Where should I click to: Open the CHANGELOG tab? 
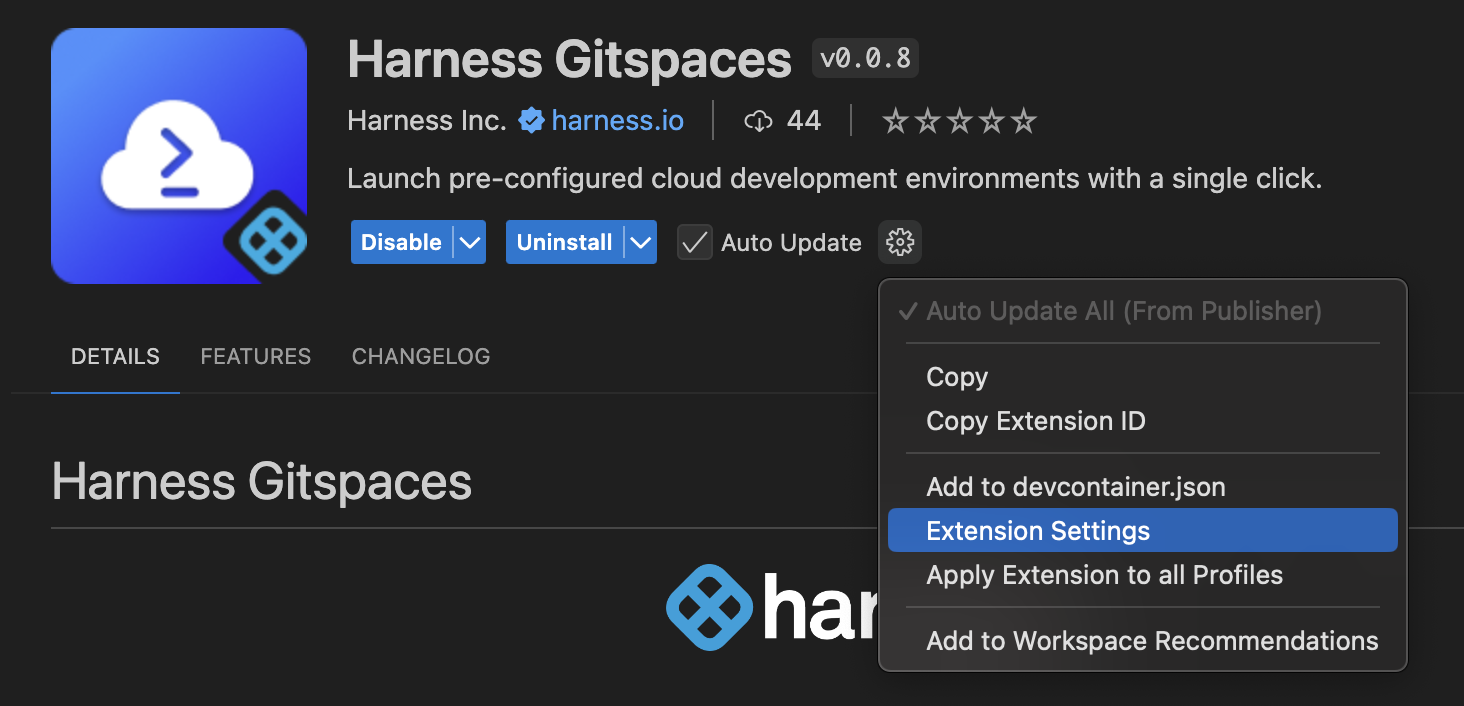click(420, 357)
